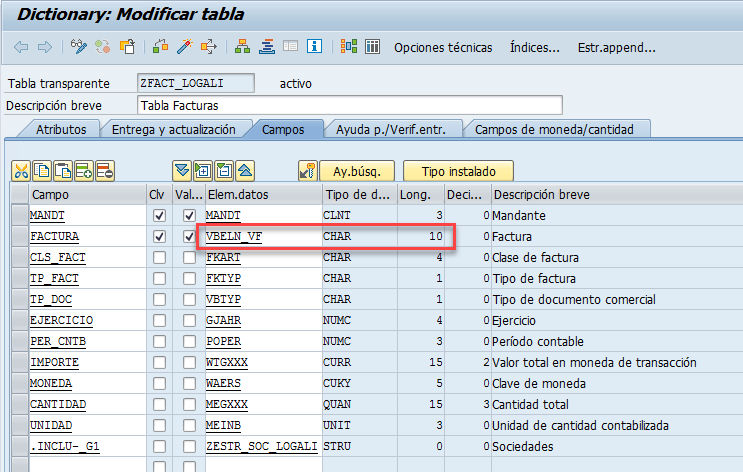The image size is (743, 472).
Task: Uncheck the initial values checkbox for FACTURA
Action: tap(190, 236)
